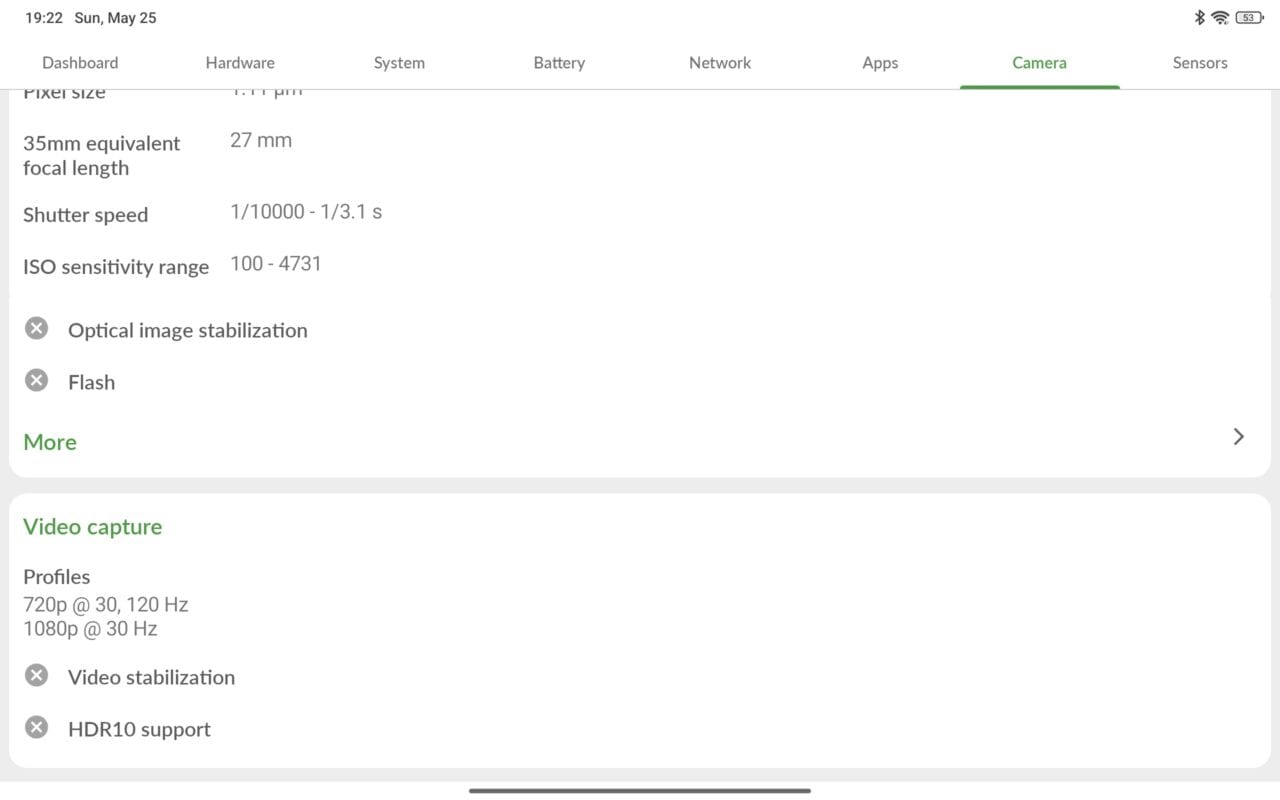The height and width of the screenshot is (800, 1280).
Task: Tap the Wi-Fi status icon
Action: pos(1219,17)
